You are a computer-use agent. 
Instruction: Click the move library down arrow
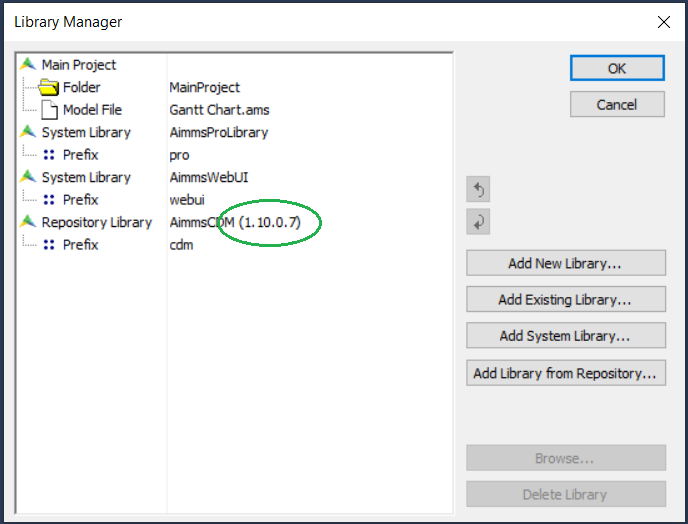478,222
